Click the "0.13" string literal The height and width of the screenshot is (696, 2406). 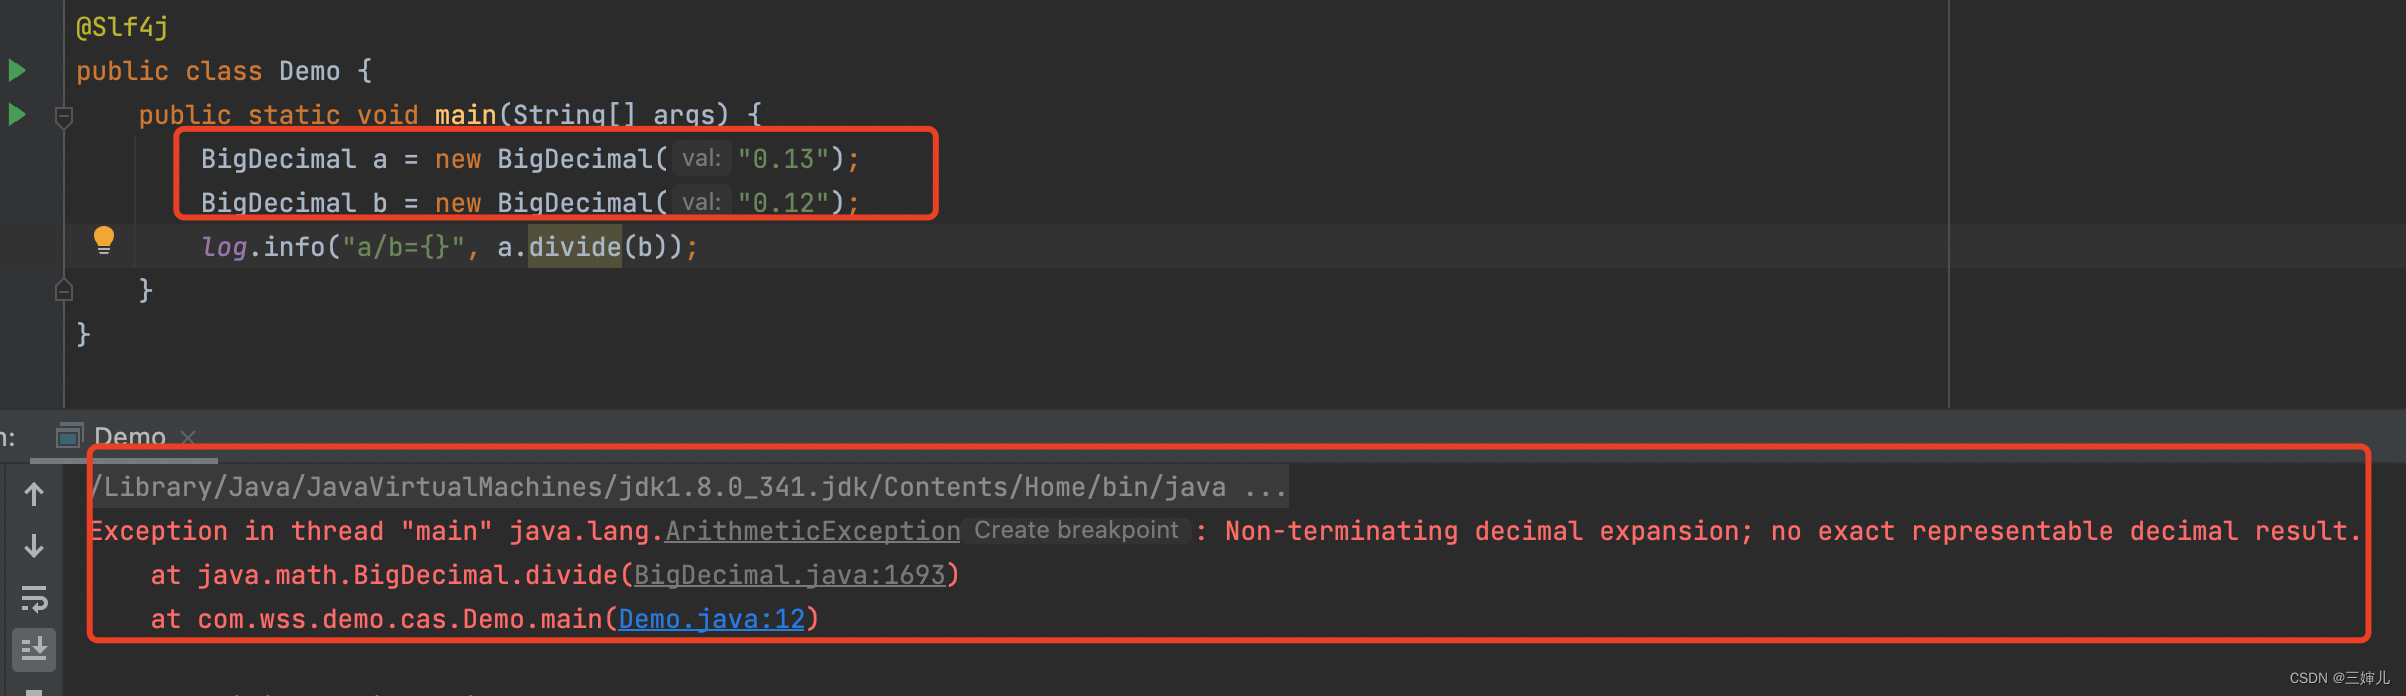click(x=783, y=159)
